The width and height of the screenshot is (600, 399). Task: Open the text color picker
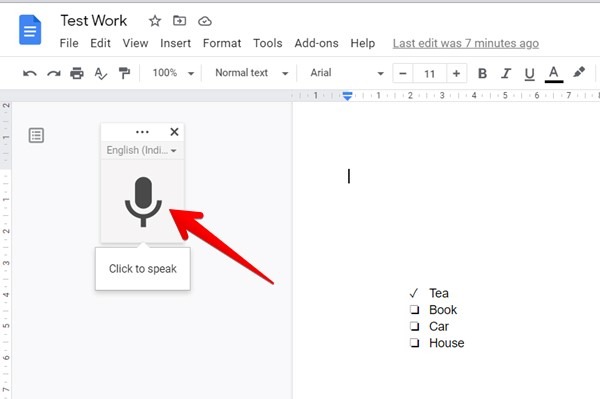pos(554,74)
